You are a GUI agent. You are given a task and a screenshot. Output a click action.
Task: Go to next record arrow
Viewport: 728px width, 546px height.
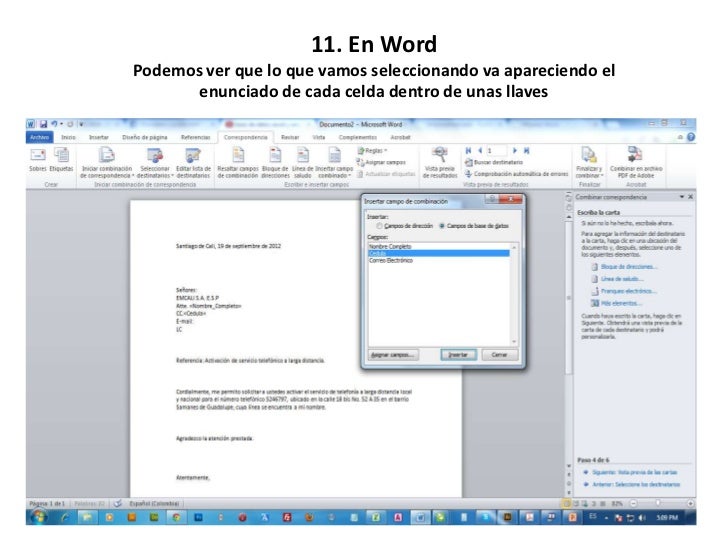click(x=514, y=150)
